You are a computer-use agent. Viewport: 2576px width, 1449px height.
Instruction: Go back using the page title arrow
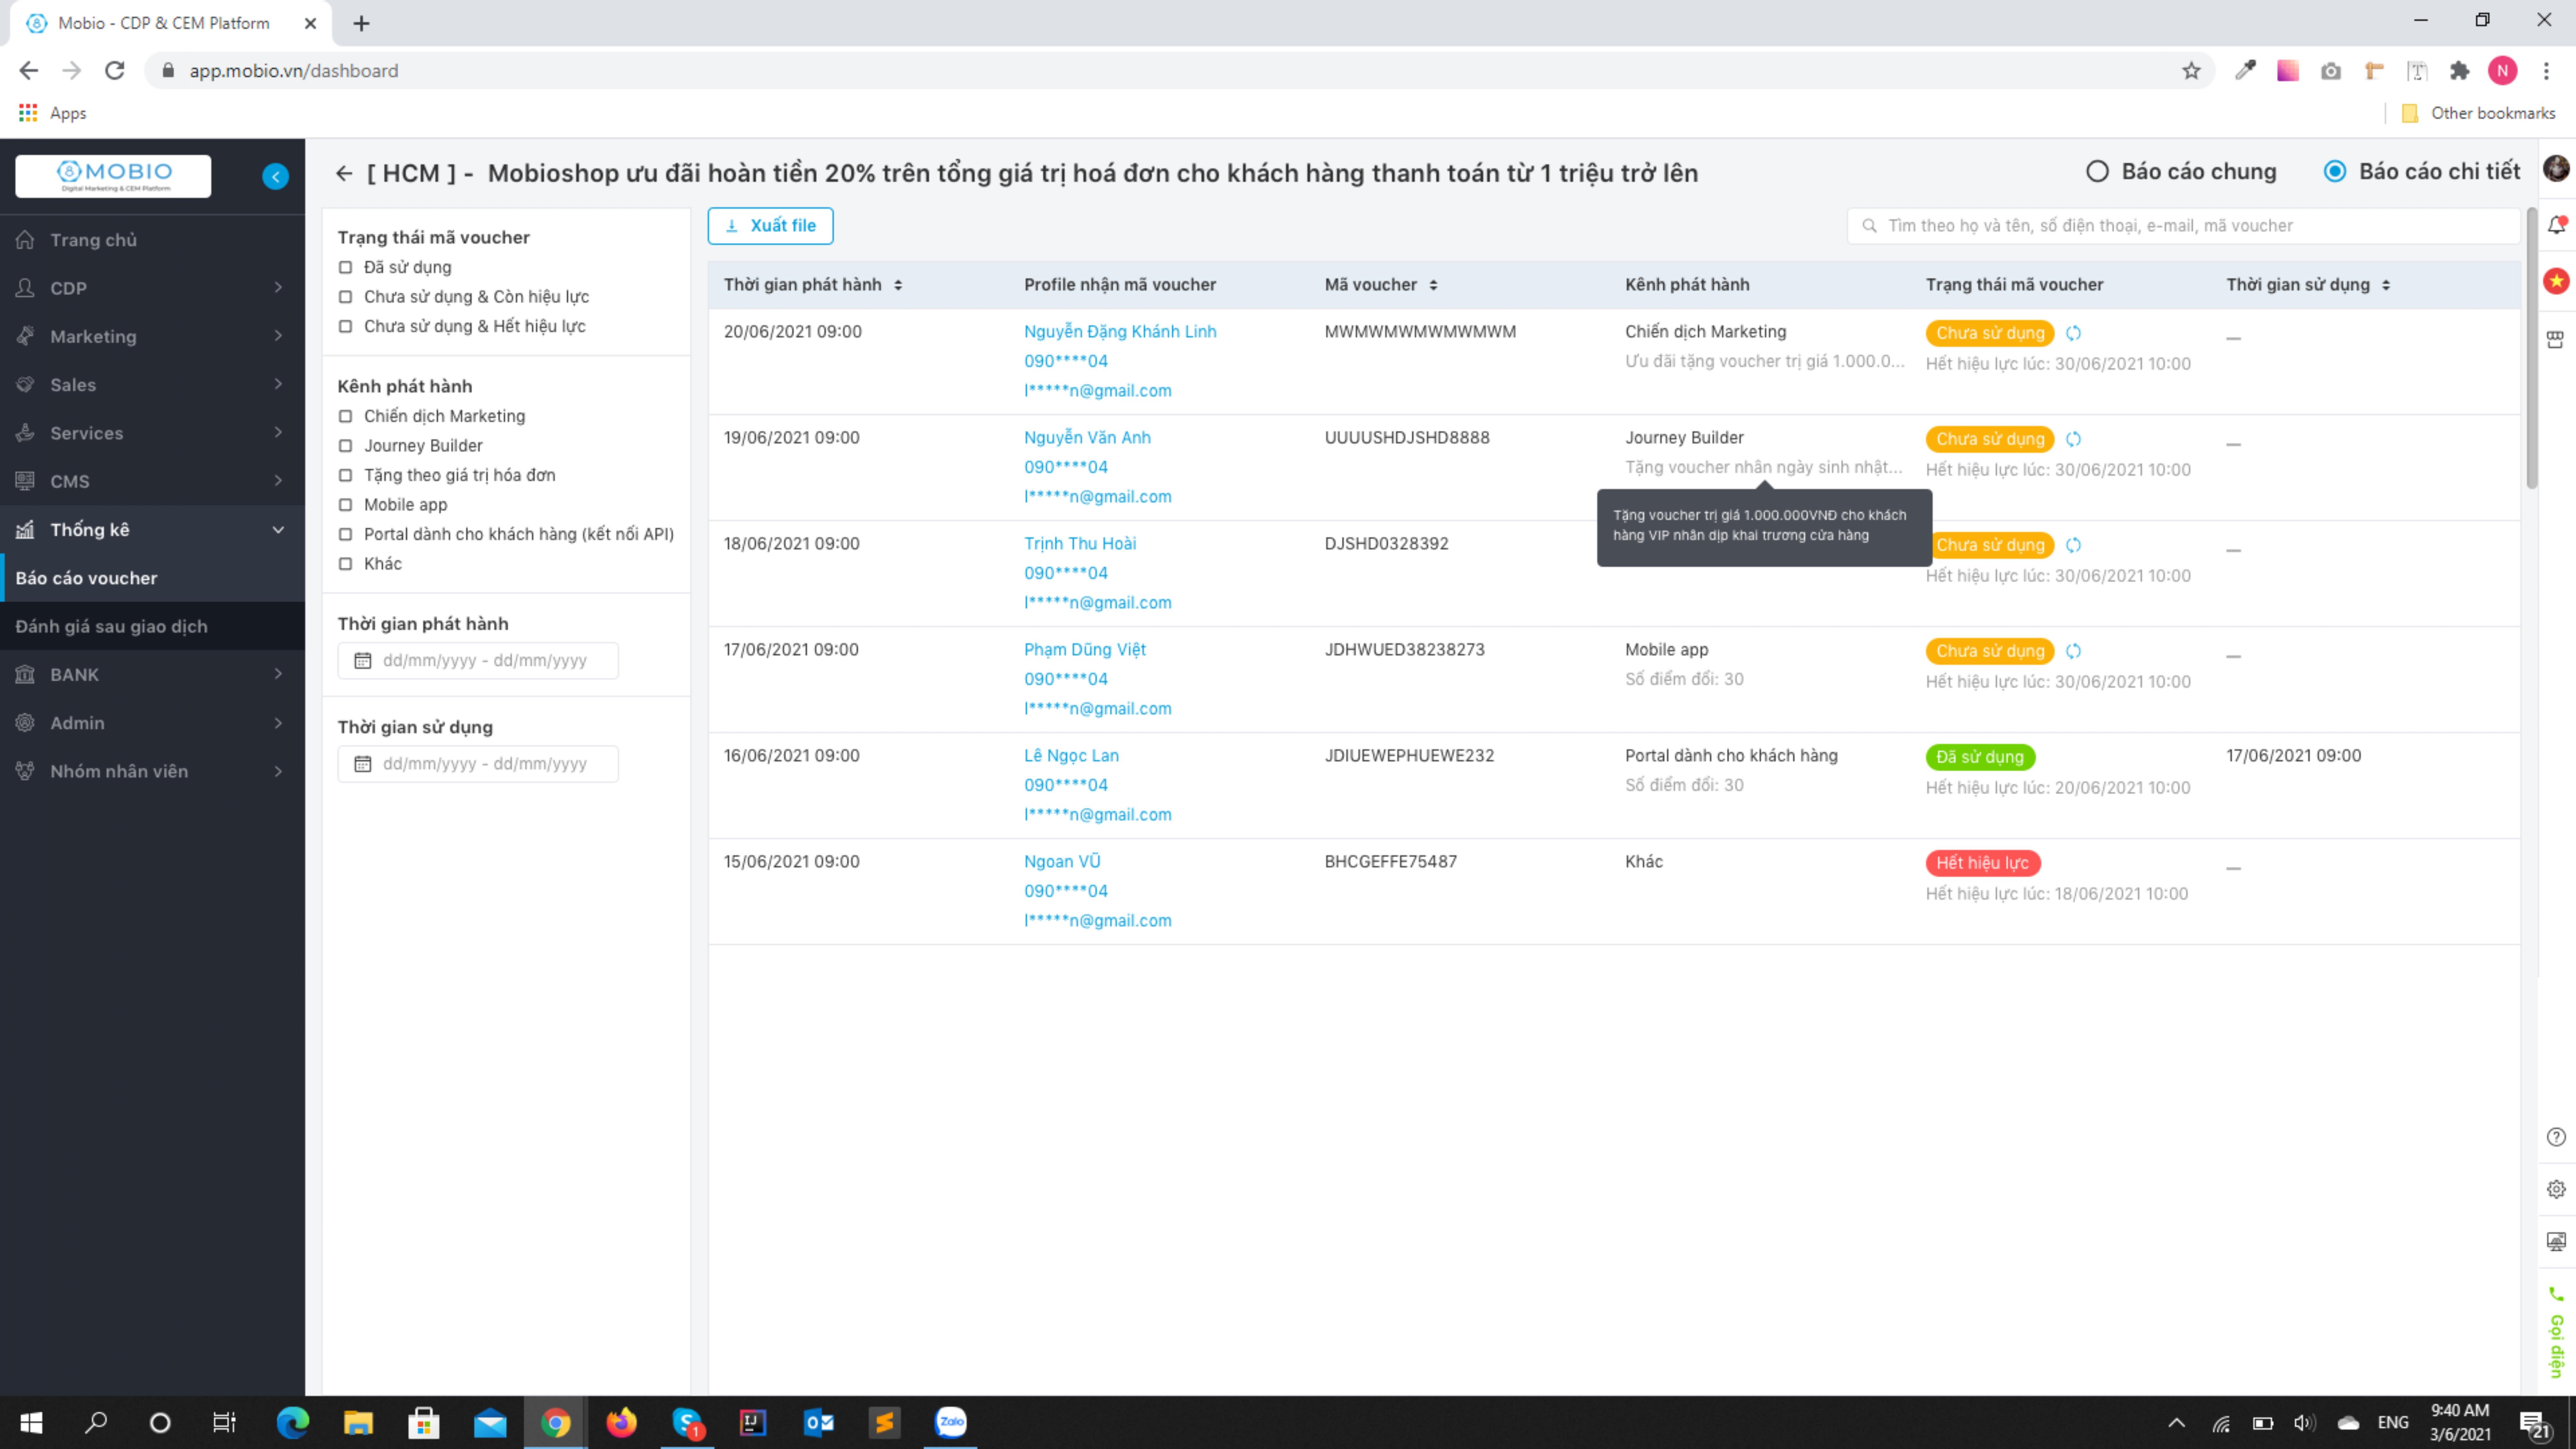click(344, 174)
